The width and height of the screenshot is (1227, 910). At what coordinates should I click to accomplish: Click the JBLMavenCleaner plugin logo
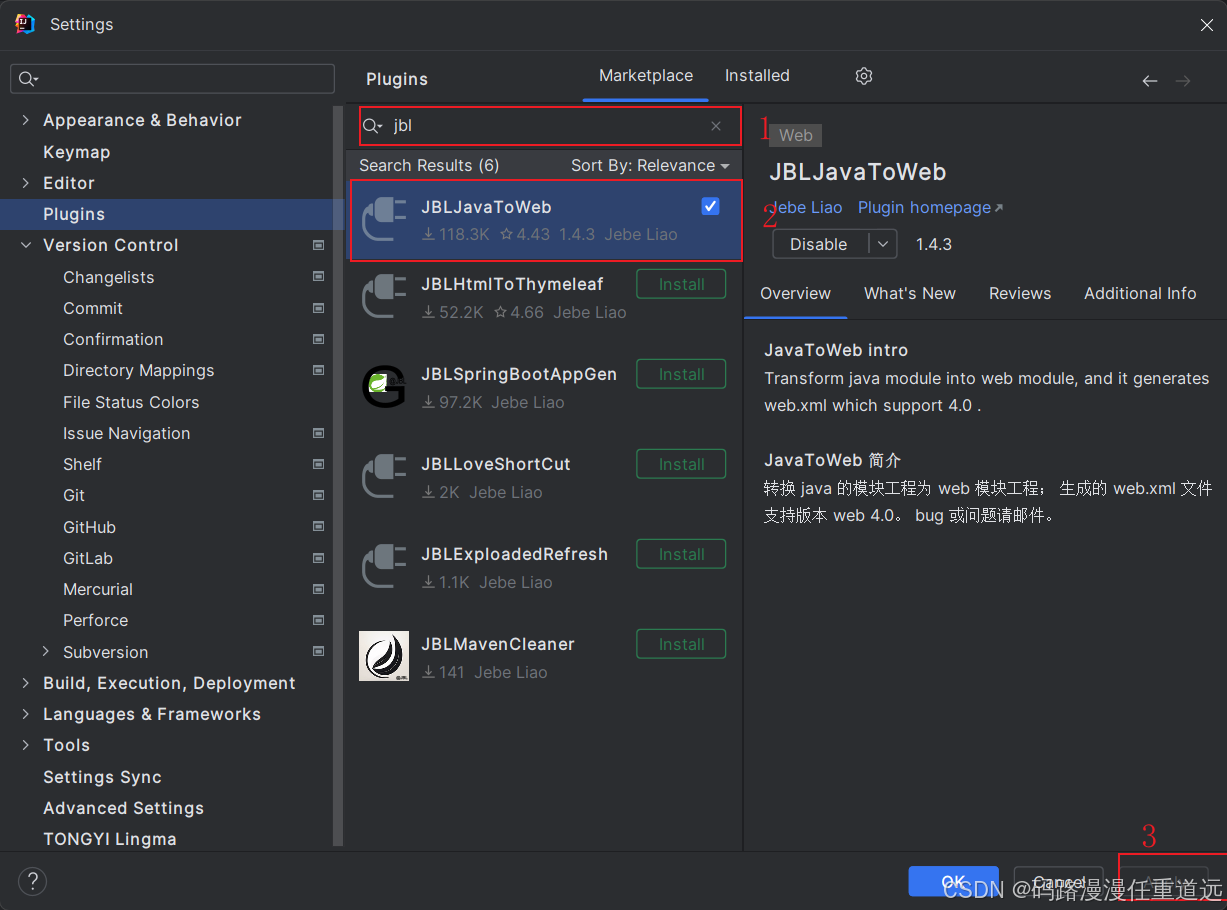(x=384, y=656)
